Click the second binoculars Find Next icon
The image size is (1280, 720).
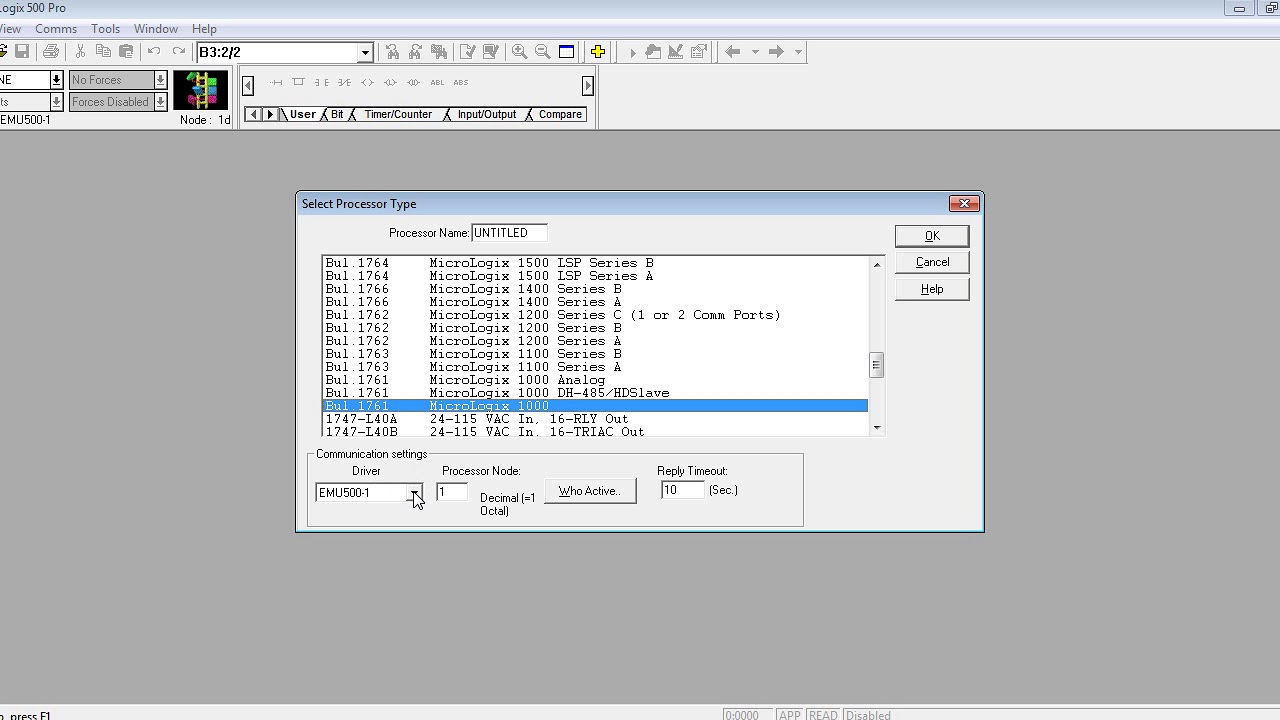coord(415,52)
